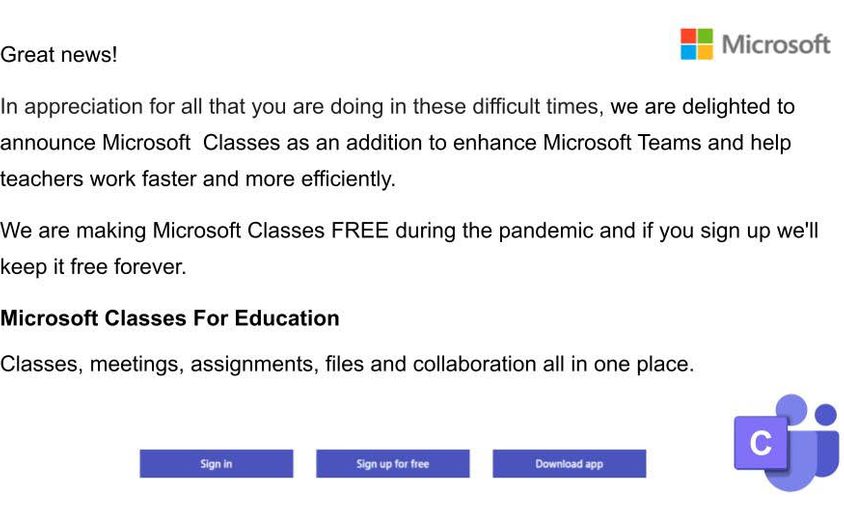The width and height of the screenshot is (844, 521).
Task: Click the green square of Microsoft logo
Action: (705, 36)
